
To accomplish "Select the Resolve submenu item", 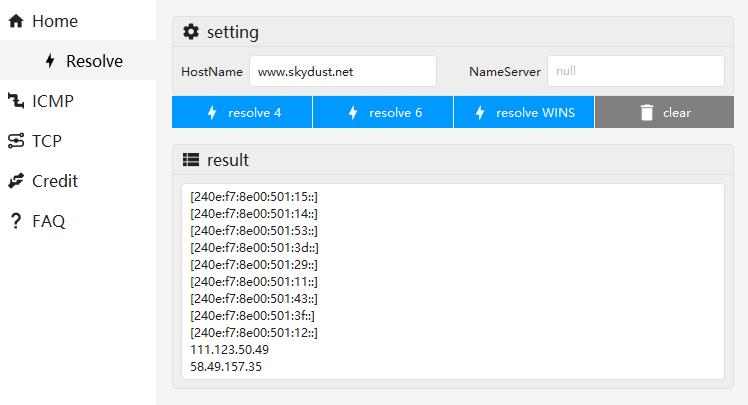I will 94,61.
